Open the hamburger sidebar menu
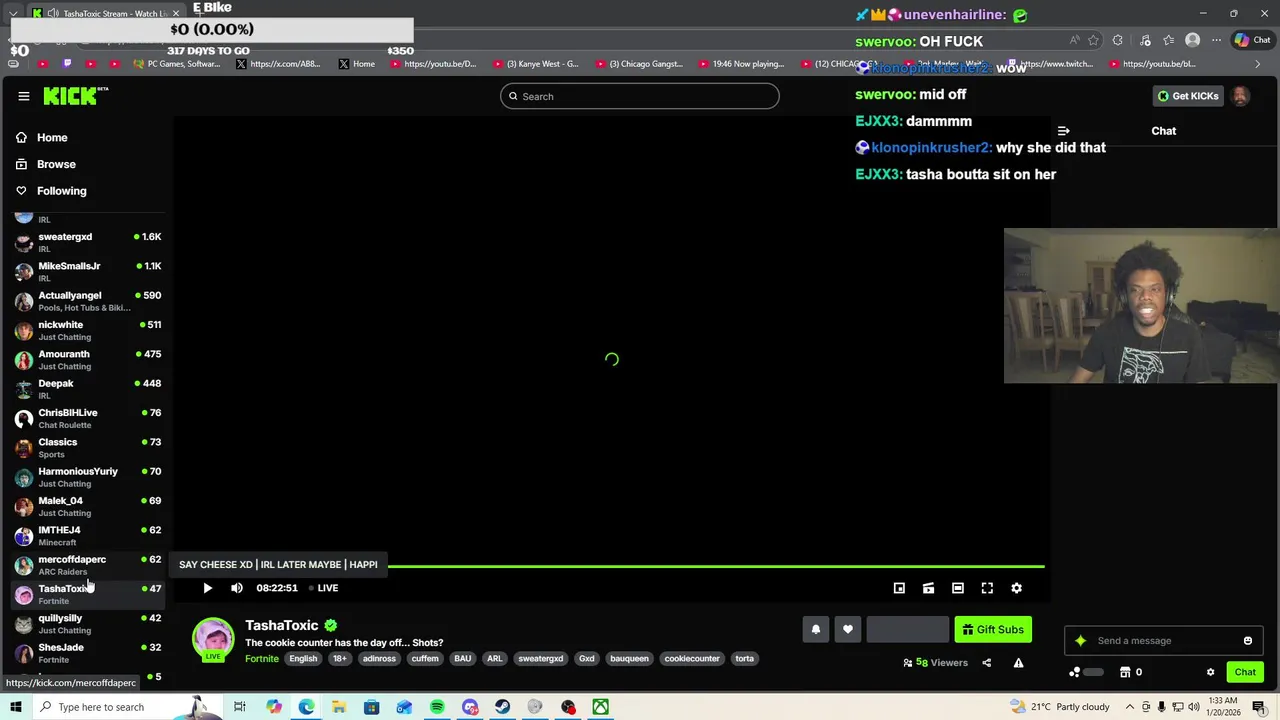 click(24, 96)
